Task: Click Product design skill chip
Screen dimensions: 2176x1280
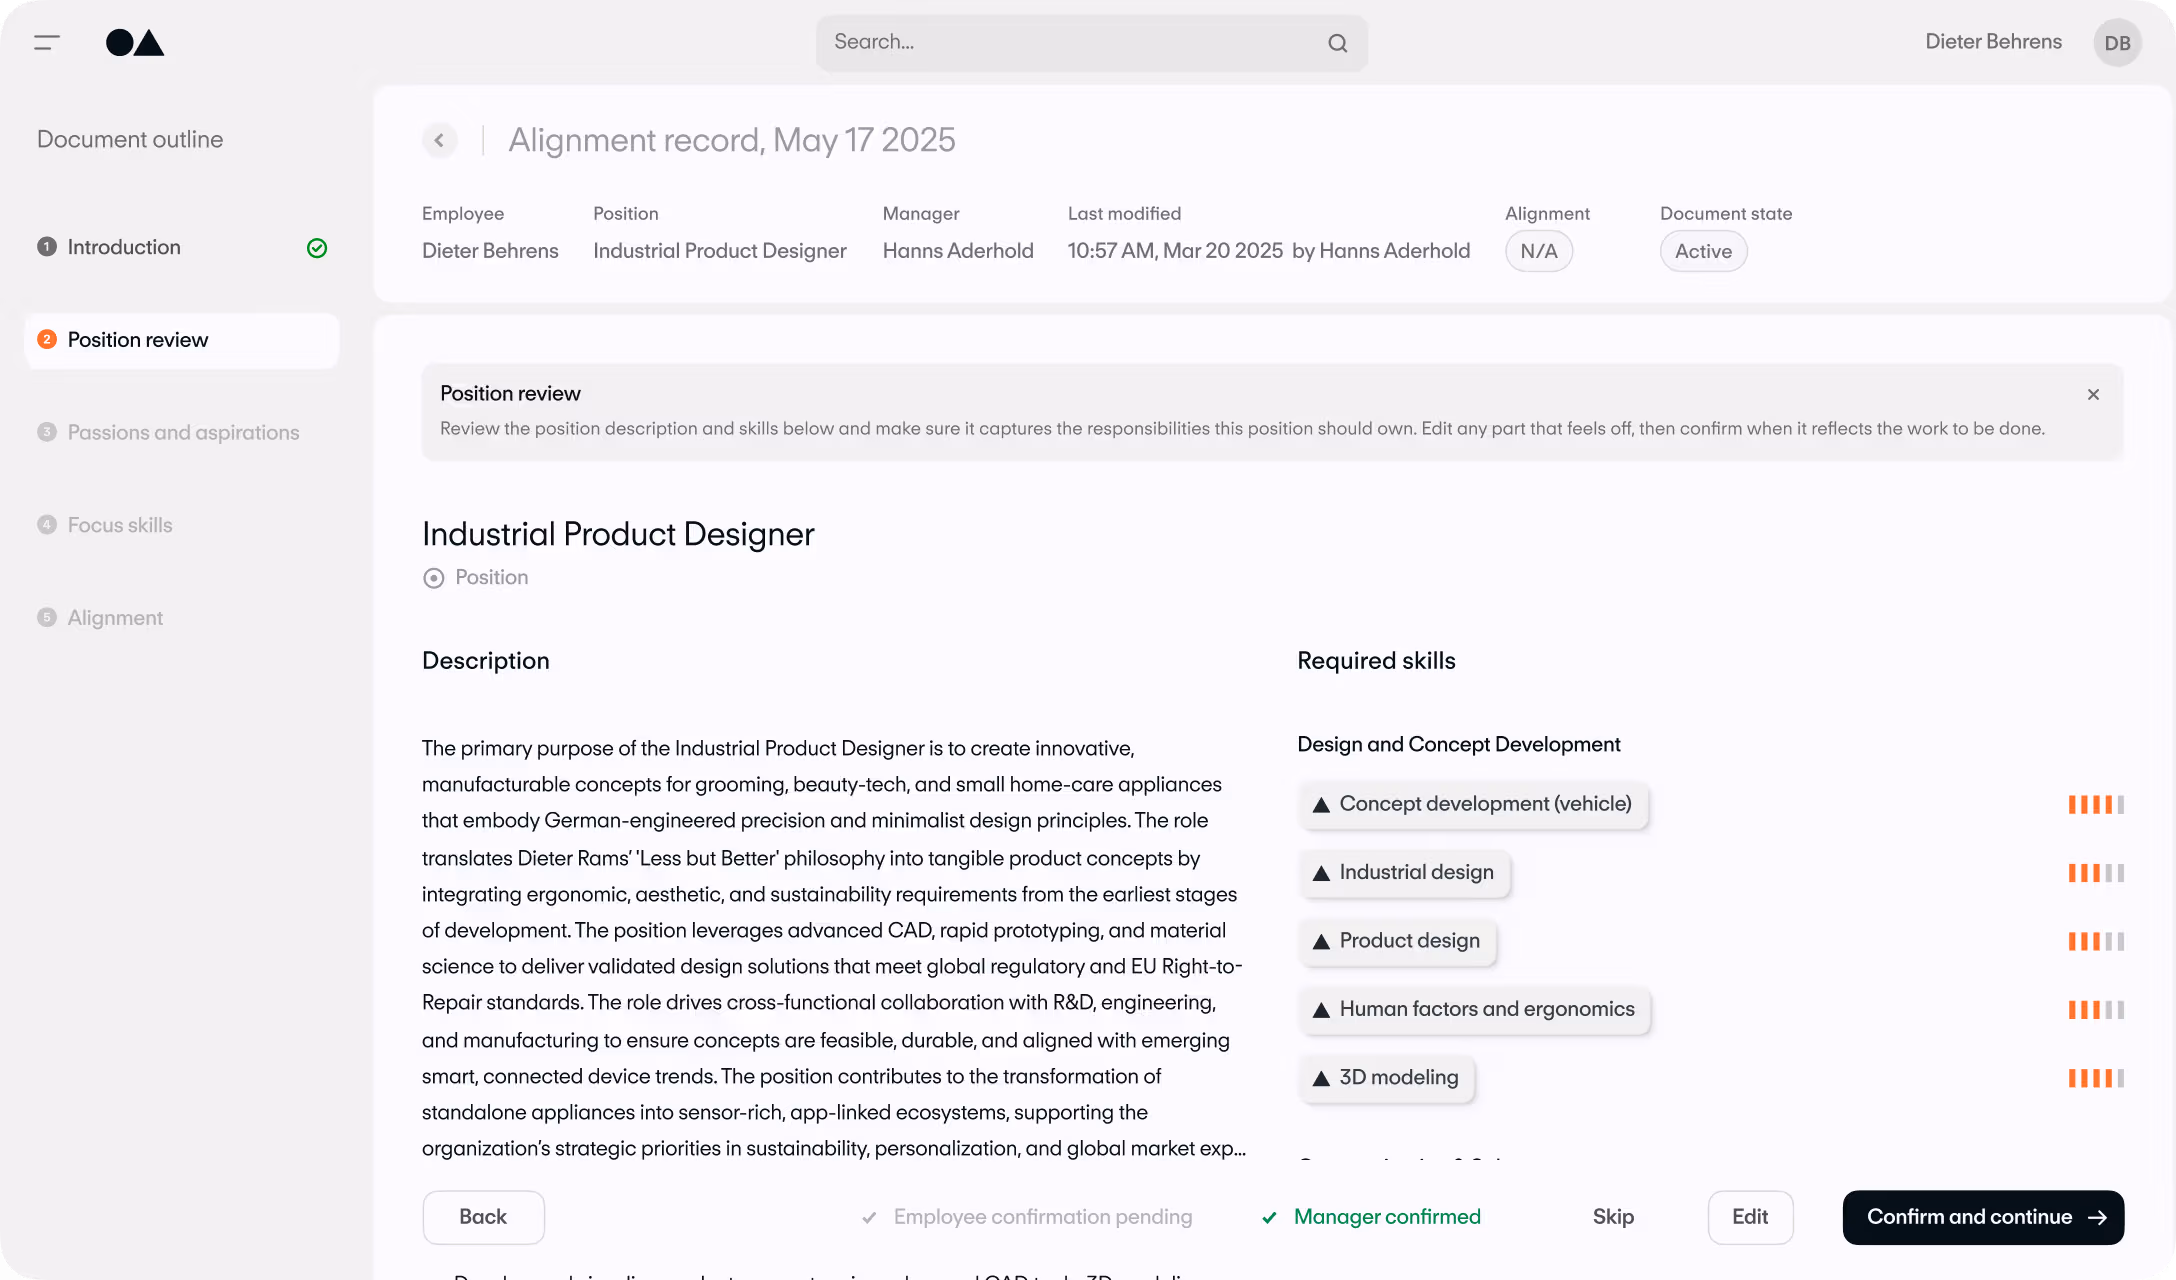Action: coord(1397,941)
